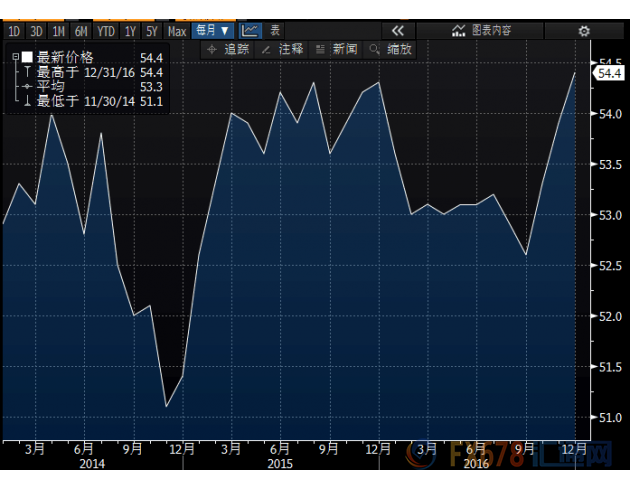Show the 5Y time range

(151, 31)
